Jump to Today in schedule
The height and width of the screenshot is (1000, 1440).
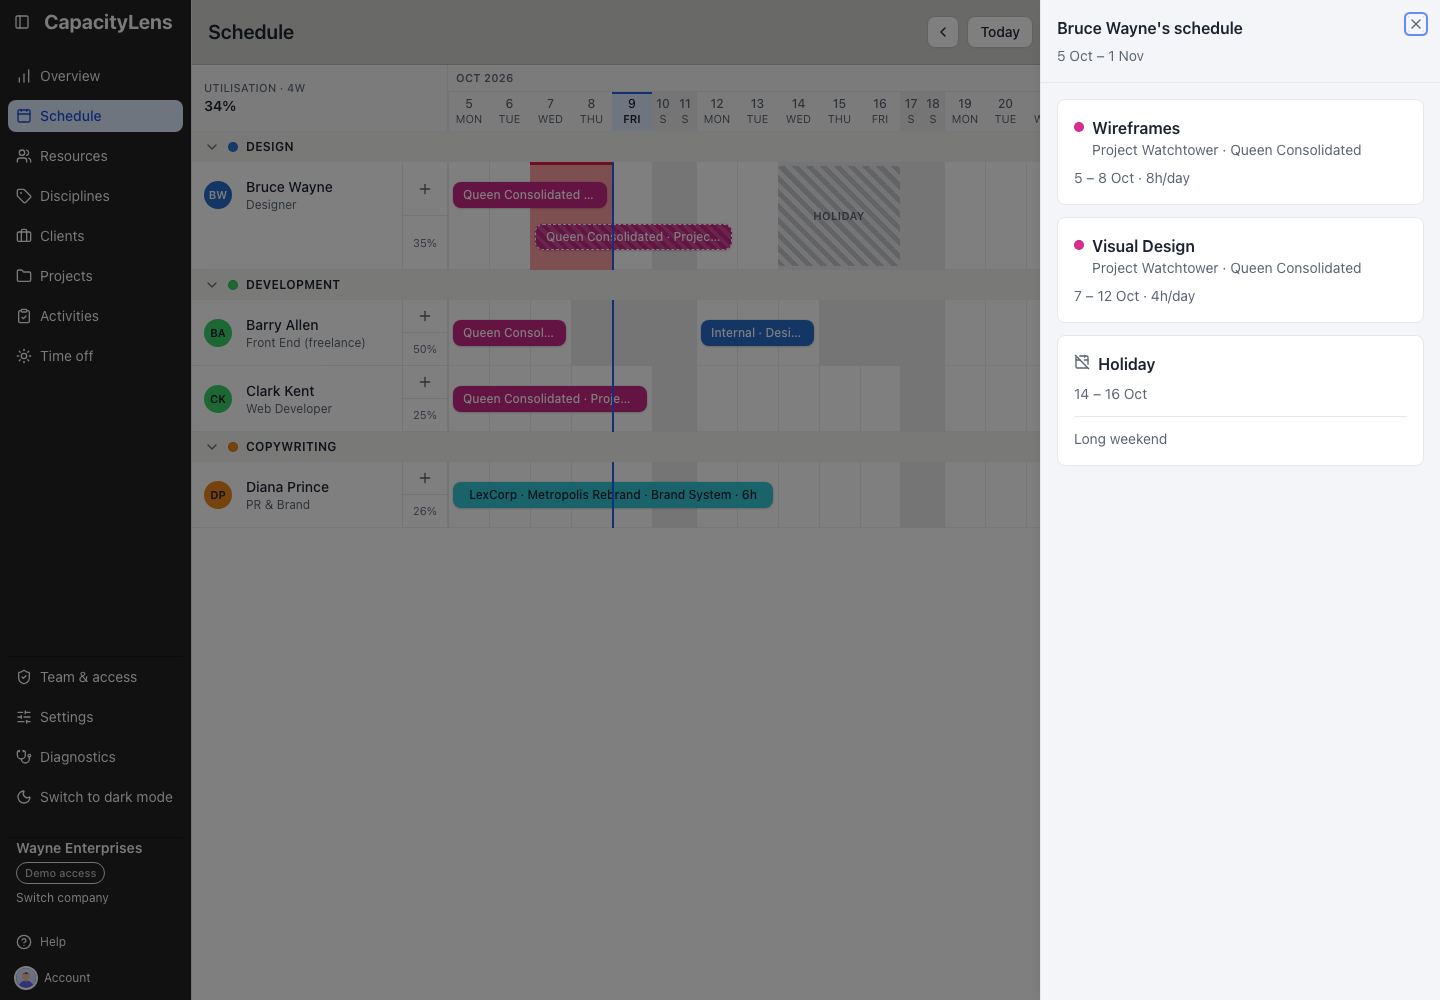(1000, 32)
